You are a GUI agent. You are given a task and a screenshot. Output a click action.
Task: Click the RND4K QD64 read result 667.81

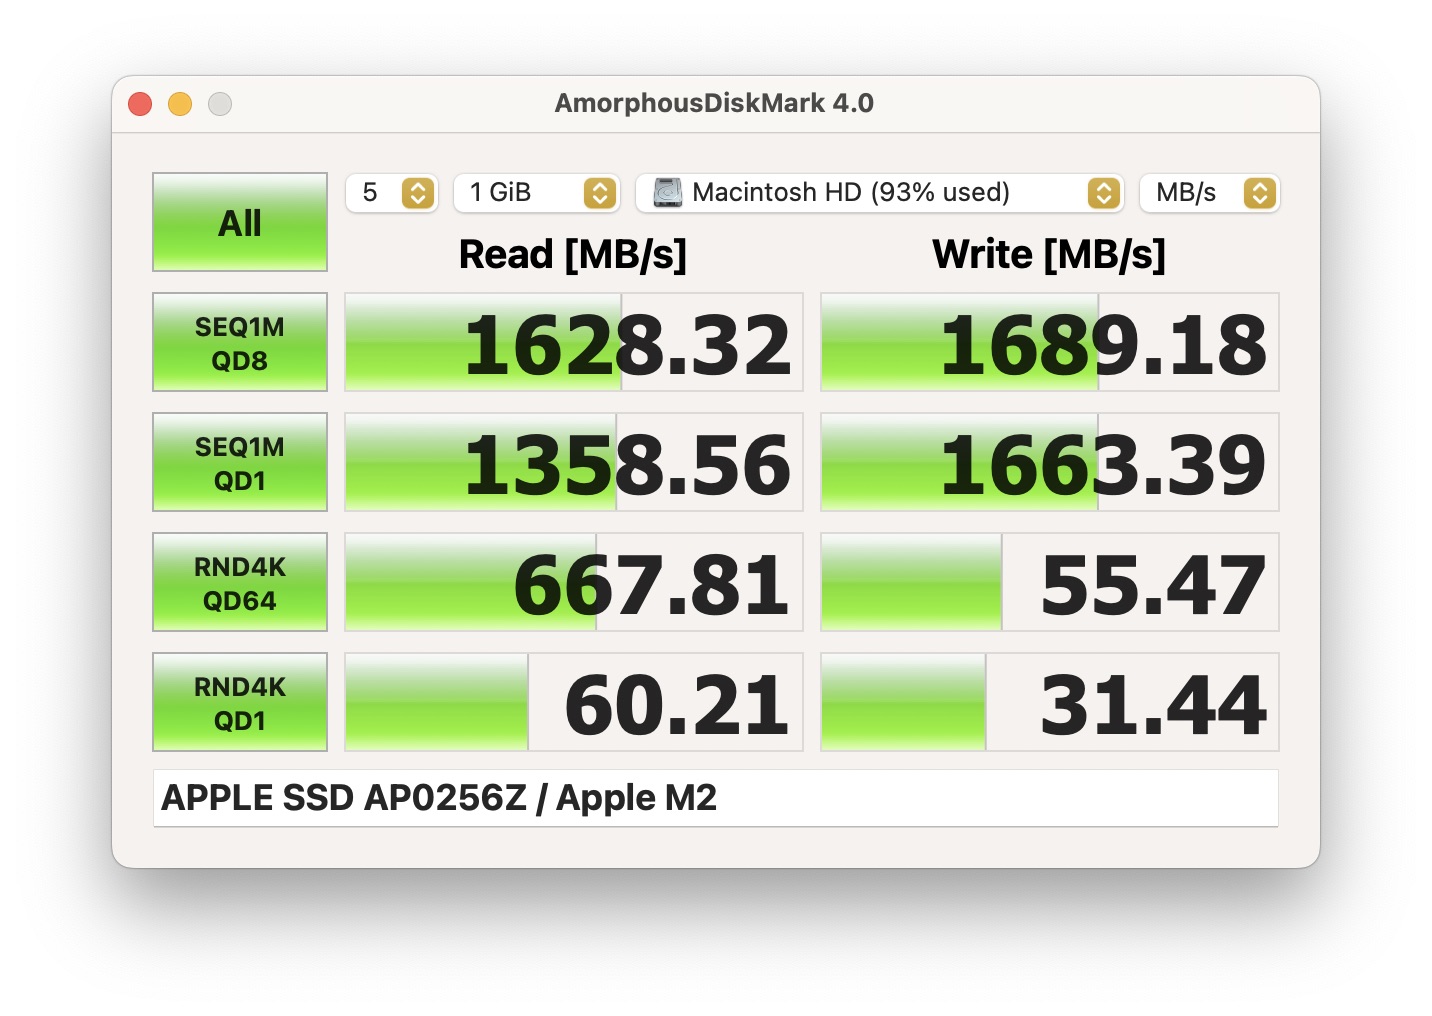point(574,582)
